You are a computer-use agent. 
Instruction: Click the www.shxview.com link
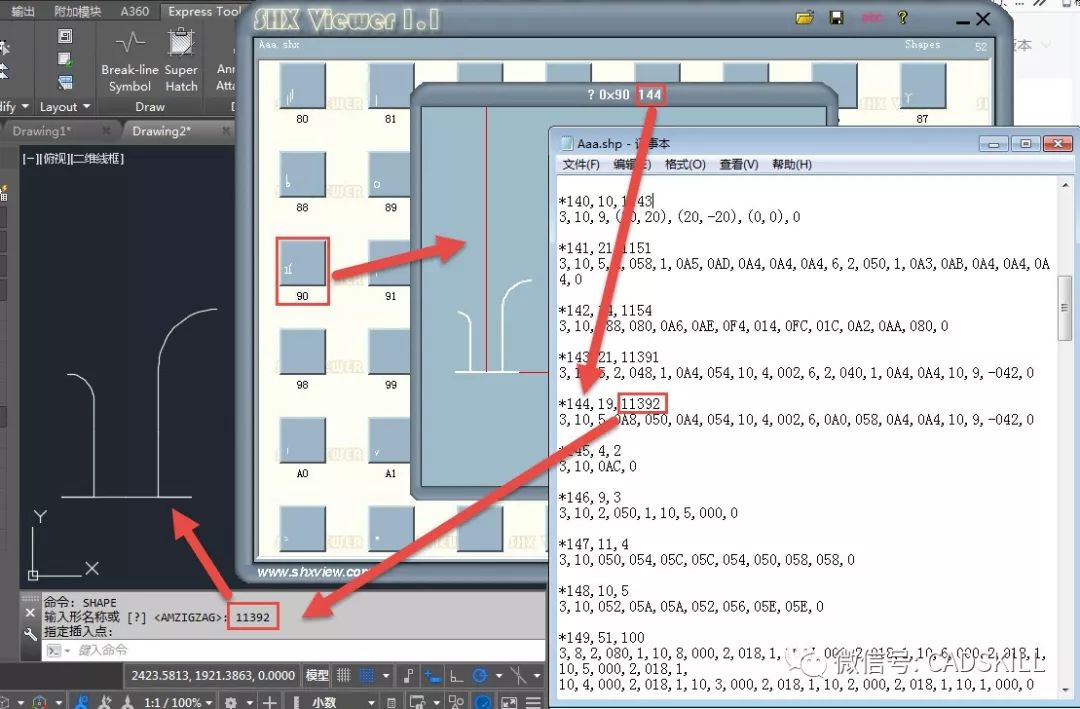pyautogui.click(x=313, y=572)
